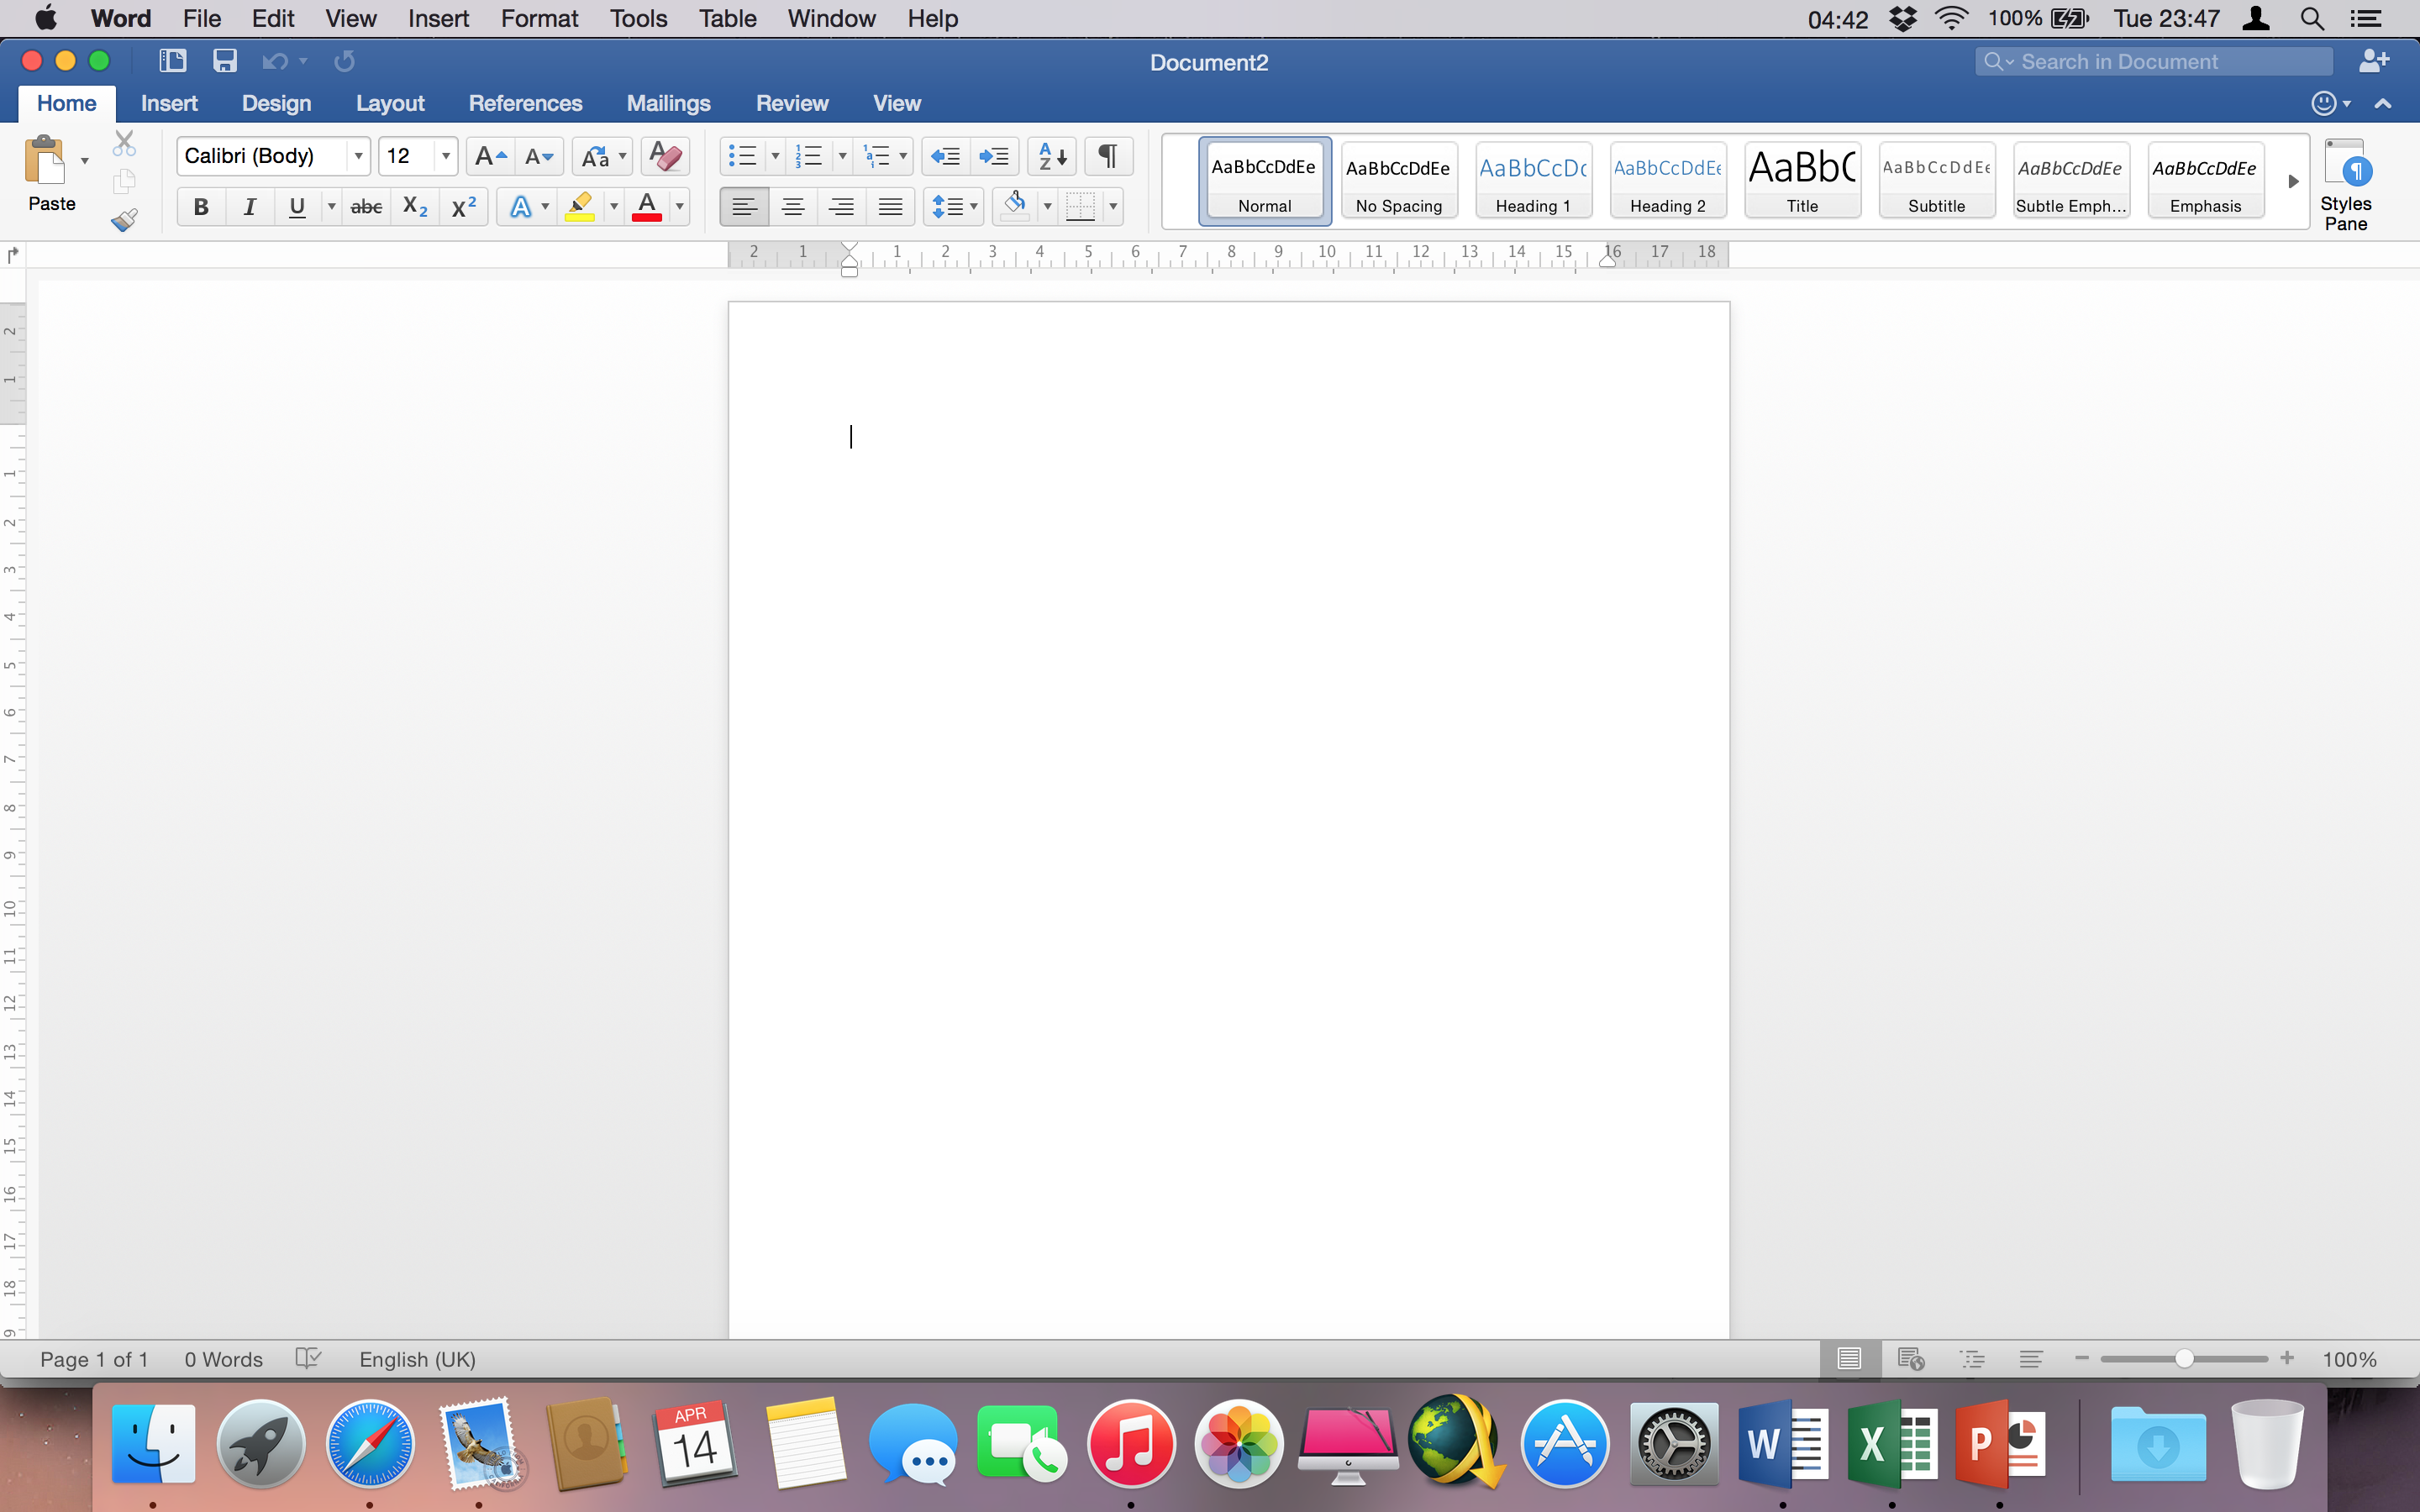The height and width of the screenshot is (1512, 2420).
Task: Apply the Heading 1 style
Action: point(1532,181)
